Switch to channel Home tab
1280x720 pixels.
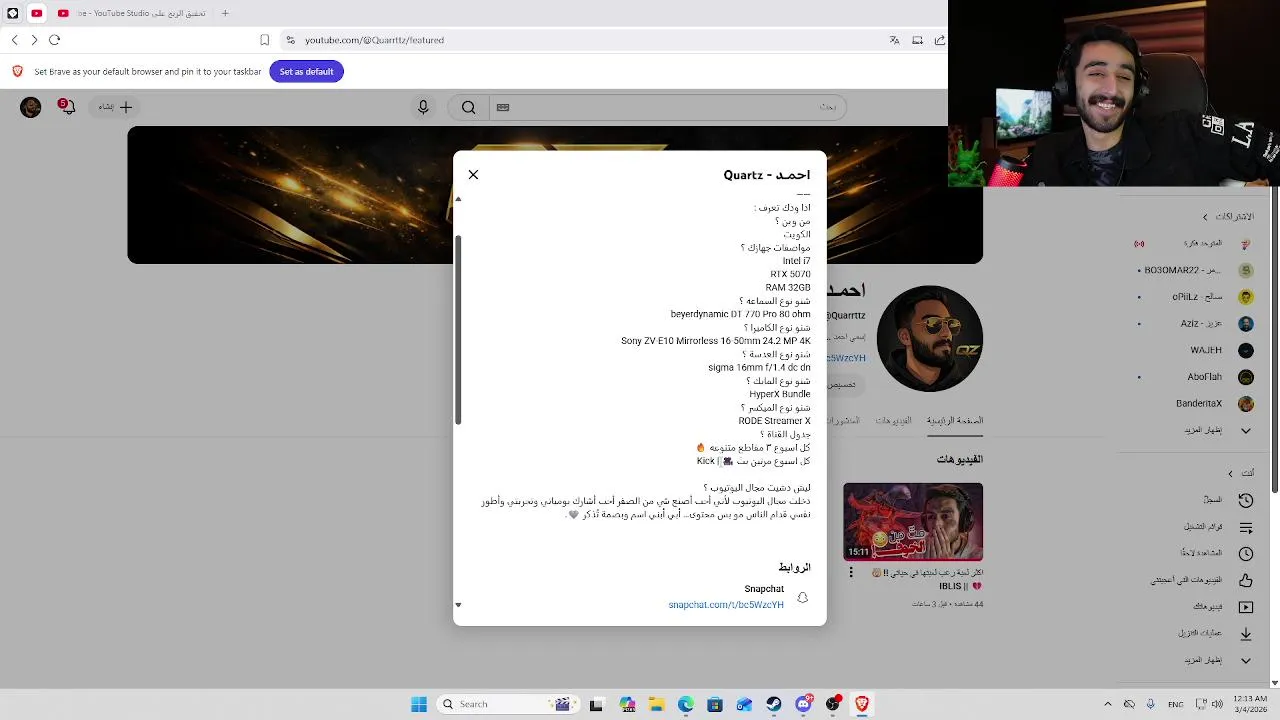pyautogui.click(x=955, y=421)
